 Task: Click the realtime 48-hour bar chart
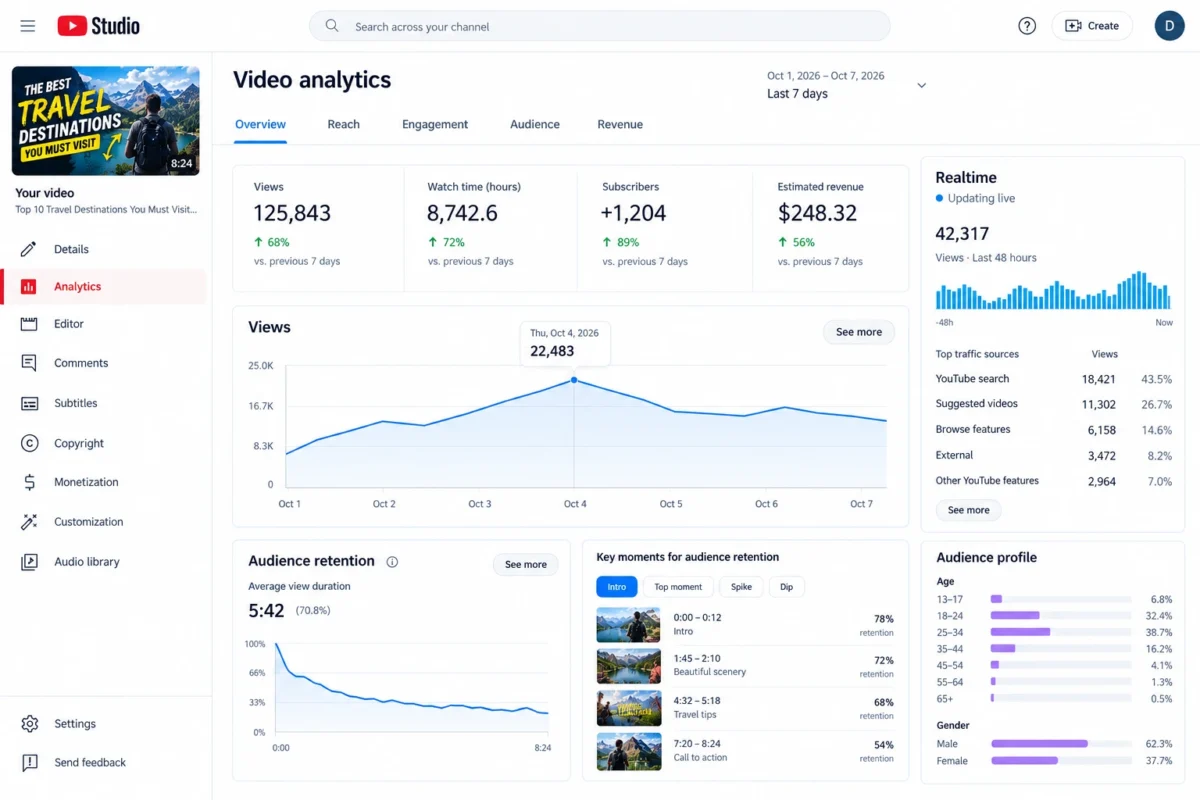point(1053,290)
